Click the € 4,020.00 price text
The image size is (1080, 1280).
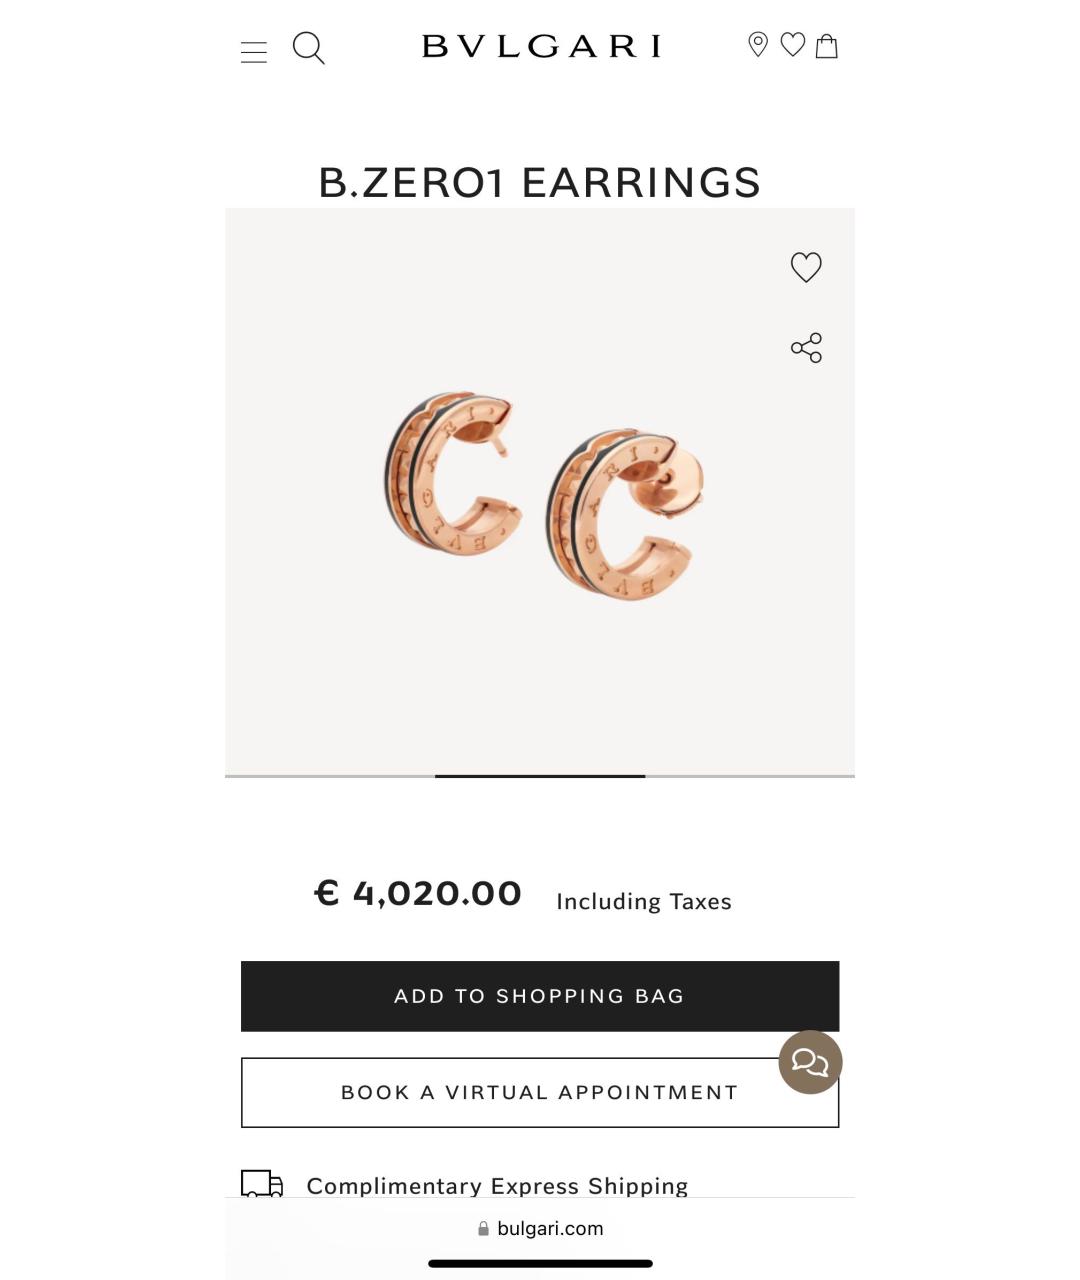pos(416,893)
